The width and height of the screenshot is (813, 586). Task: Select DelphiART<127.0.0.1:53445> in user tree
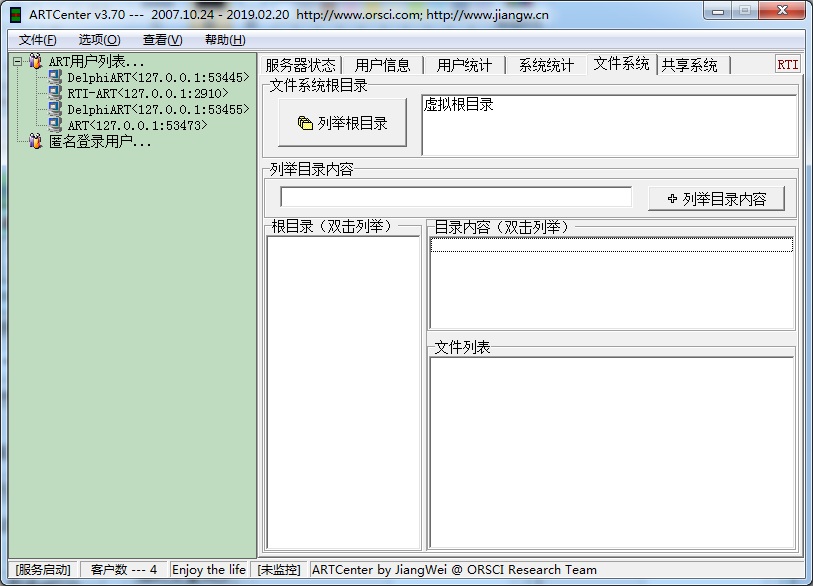(x=158, y=78)
